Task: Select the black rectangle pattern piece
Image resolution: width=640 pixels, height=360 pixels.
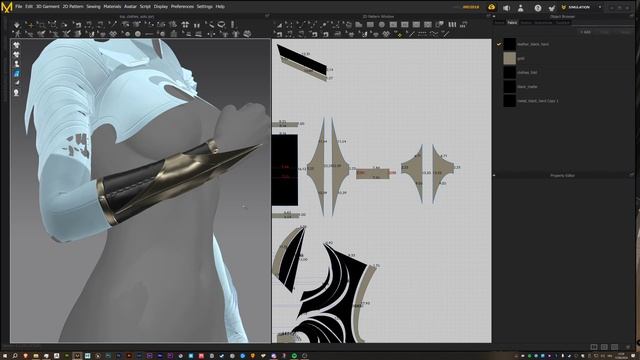Action: click(x=285, y=170)
